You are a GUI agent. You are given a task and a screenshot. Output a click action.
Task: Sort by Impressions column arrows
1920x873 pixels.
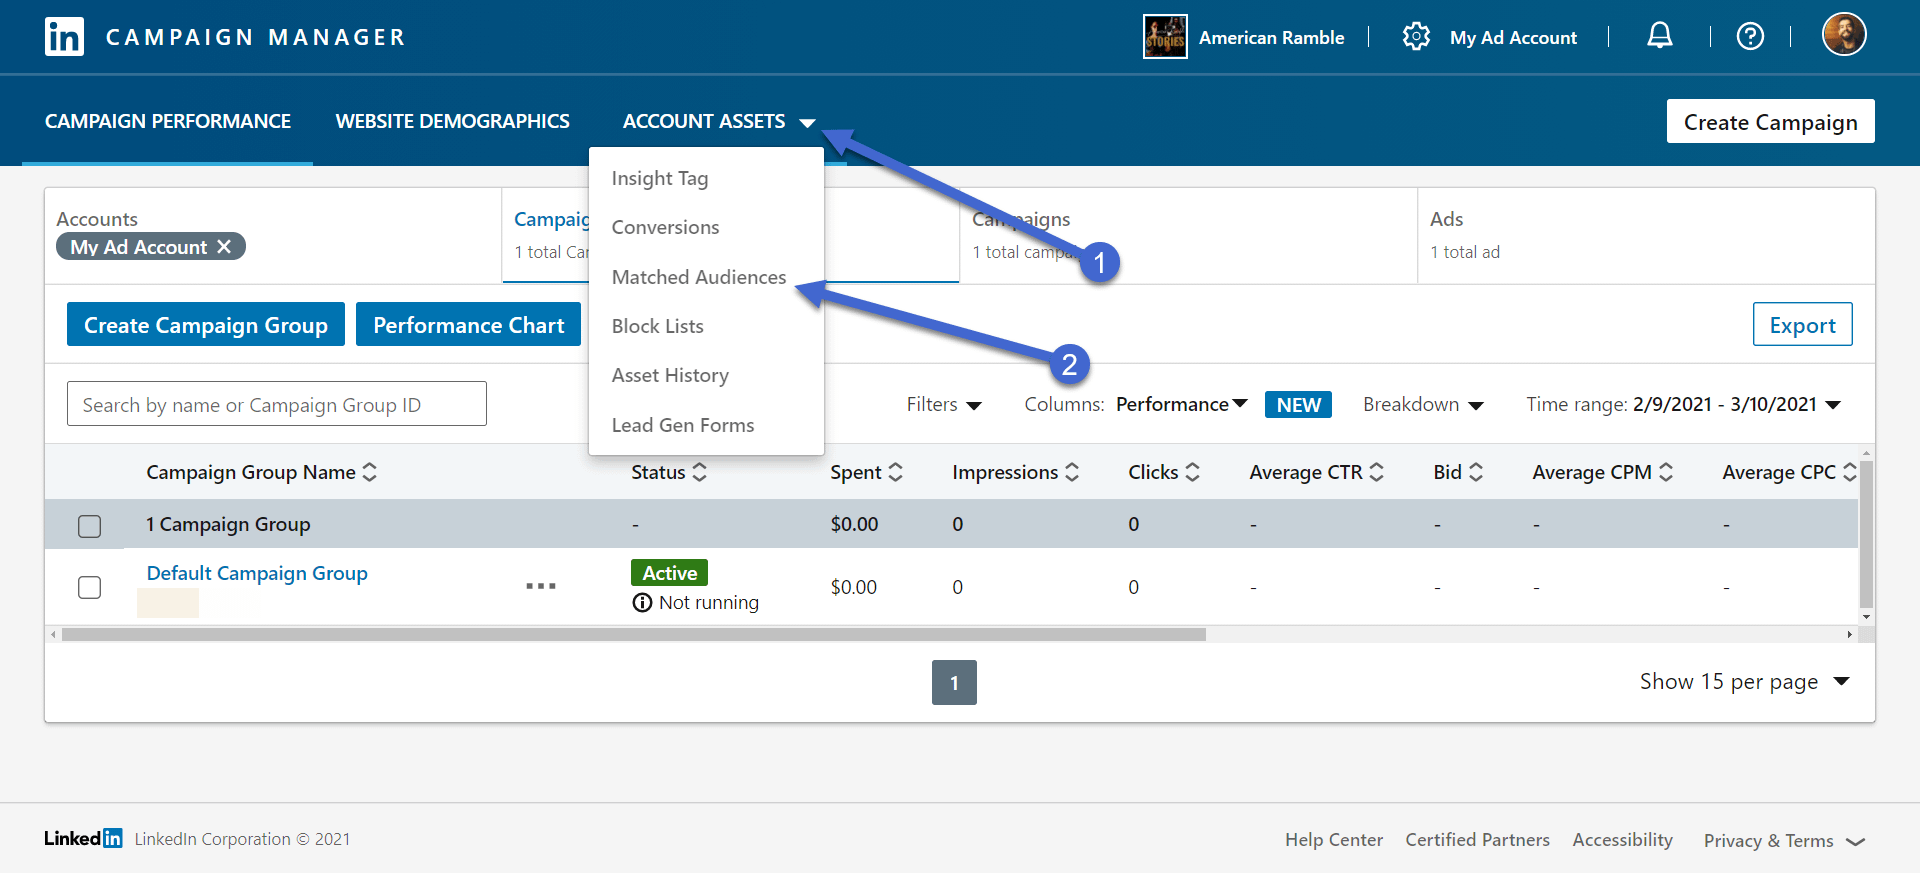tap(1072, 472)
